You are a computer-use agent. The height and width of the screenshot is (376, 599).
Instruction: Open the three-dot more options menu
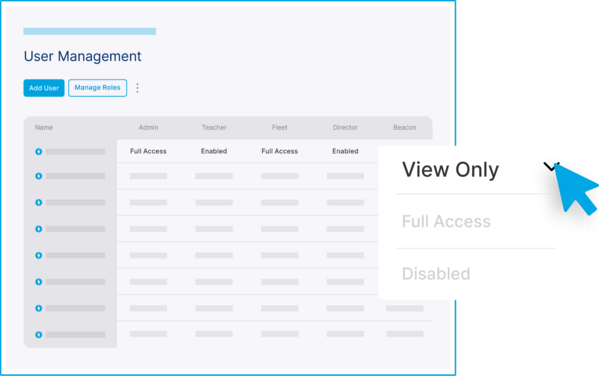click(x=138, y=88)
